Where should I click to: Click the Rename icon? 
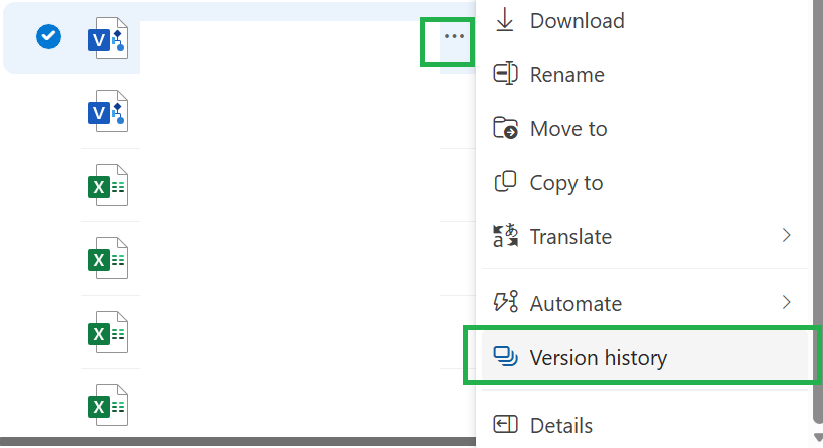tap(505, 73)
